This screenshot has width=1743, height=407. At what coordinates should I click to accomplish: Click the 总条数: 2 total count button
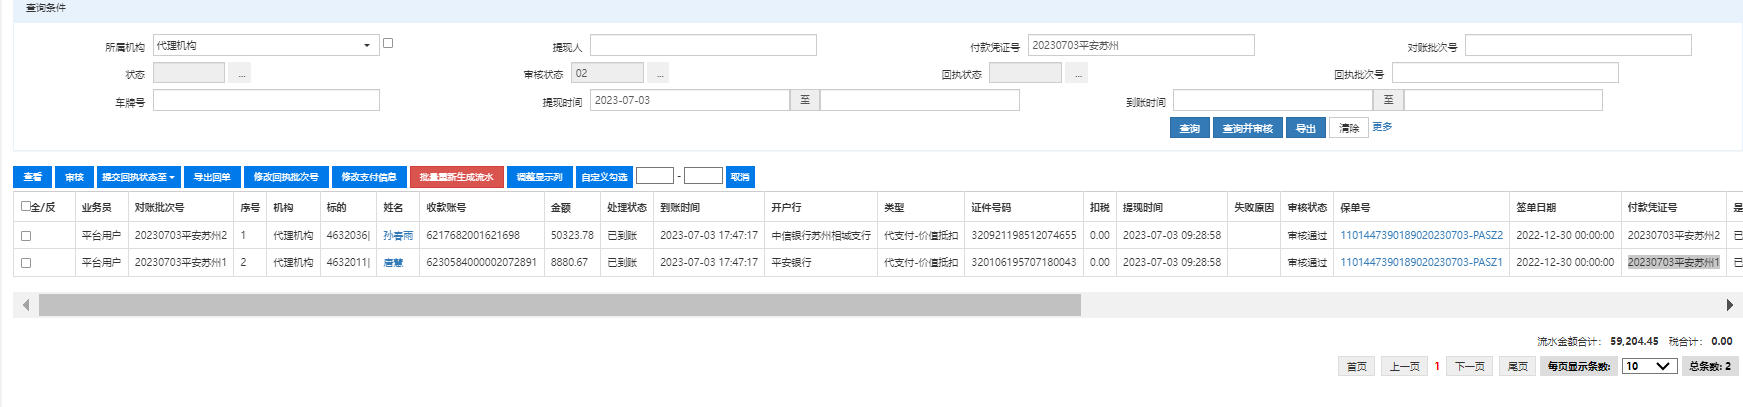1710,366
